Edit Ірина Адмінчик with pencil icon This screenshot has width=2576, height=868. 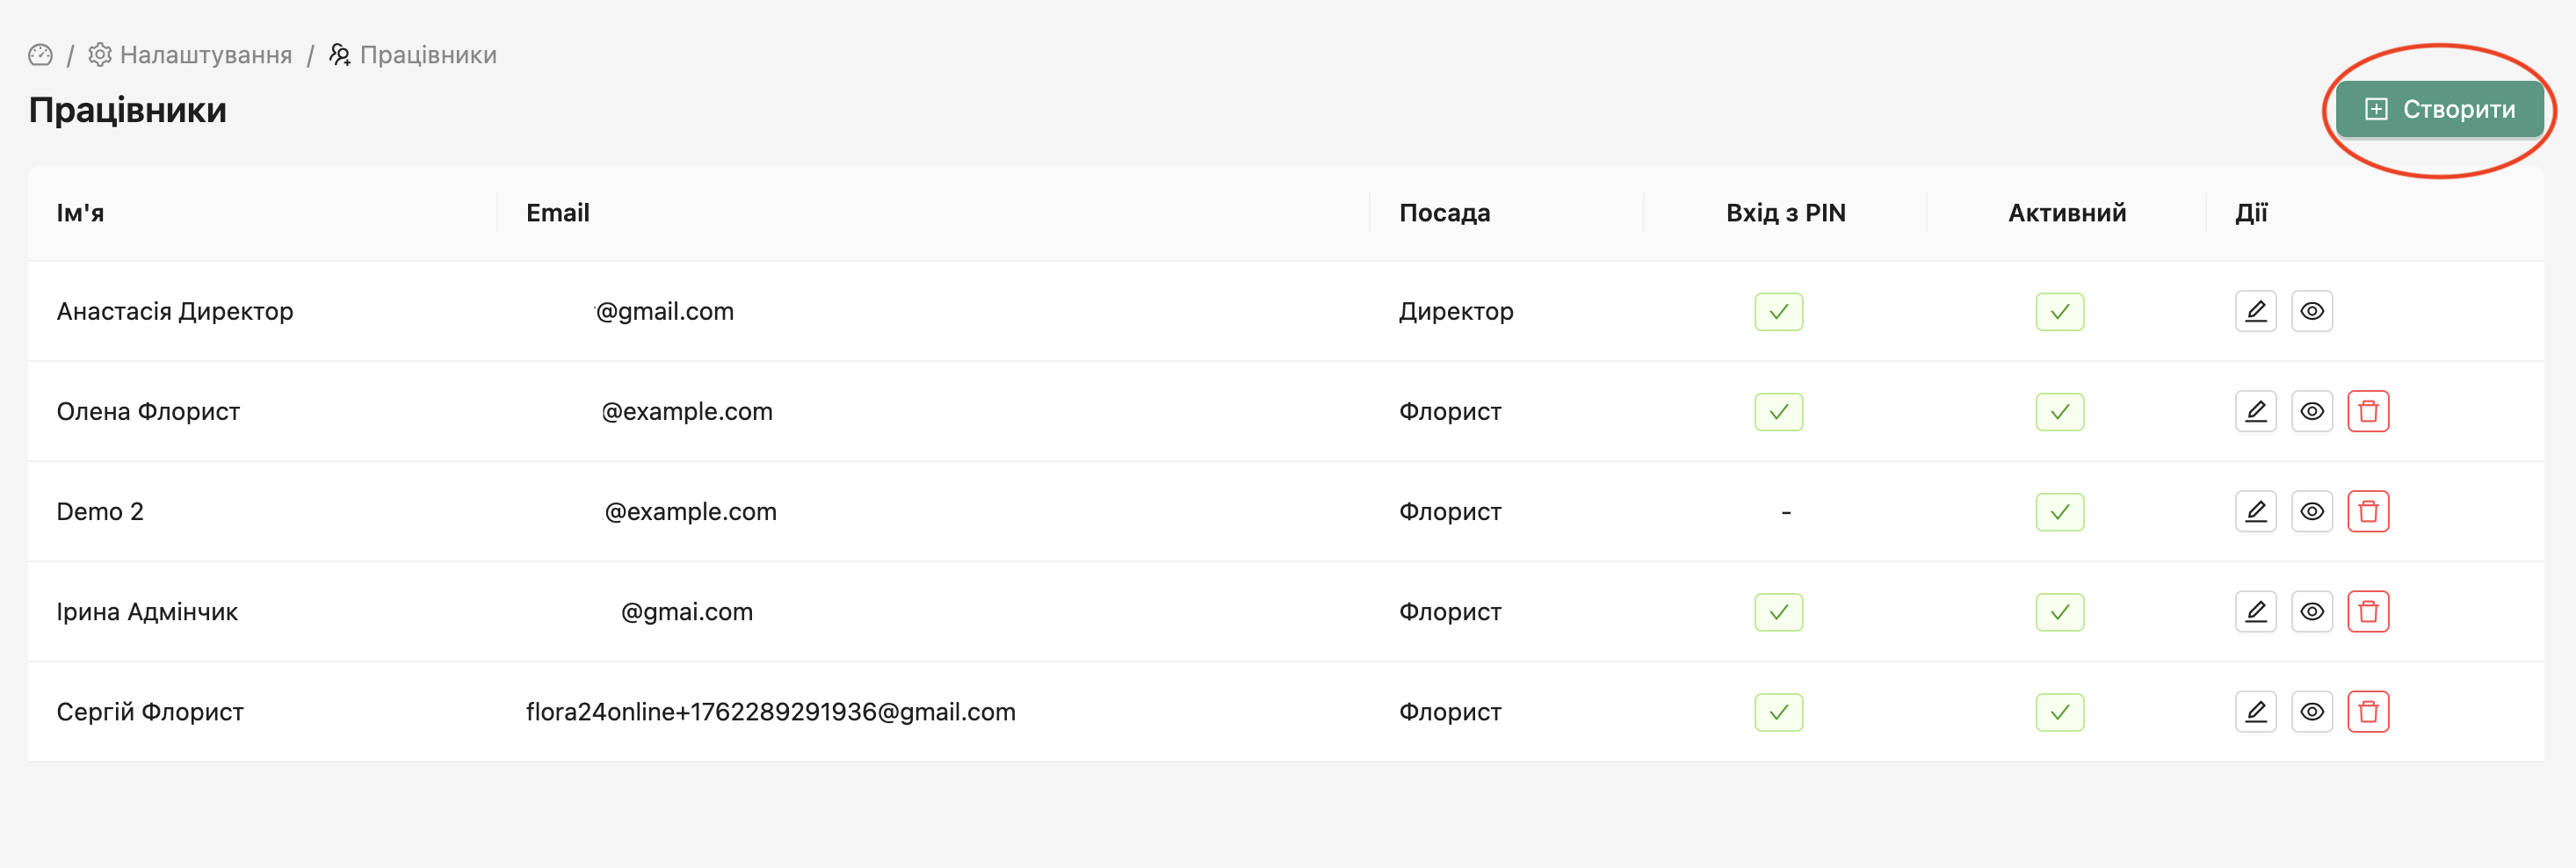(x=2255, y=611)
